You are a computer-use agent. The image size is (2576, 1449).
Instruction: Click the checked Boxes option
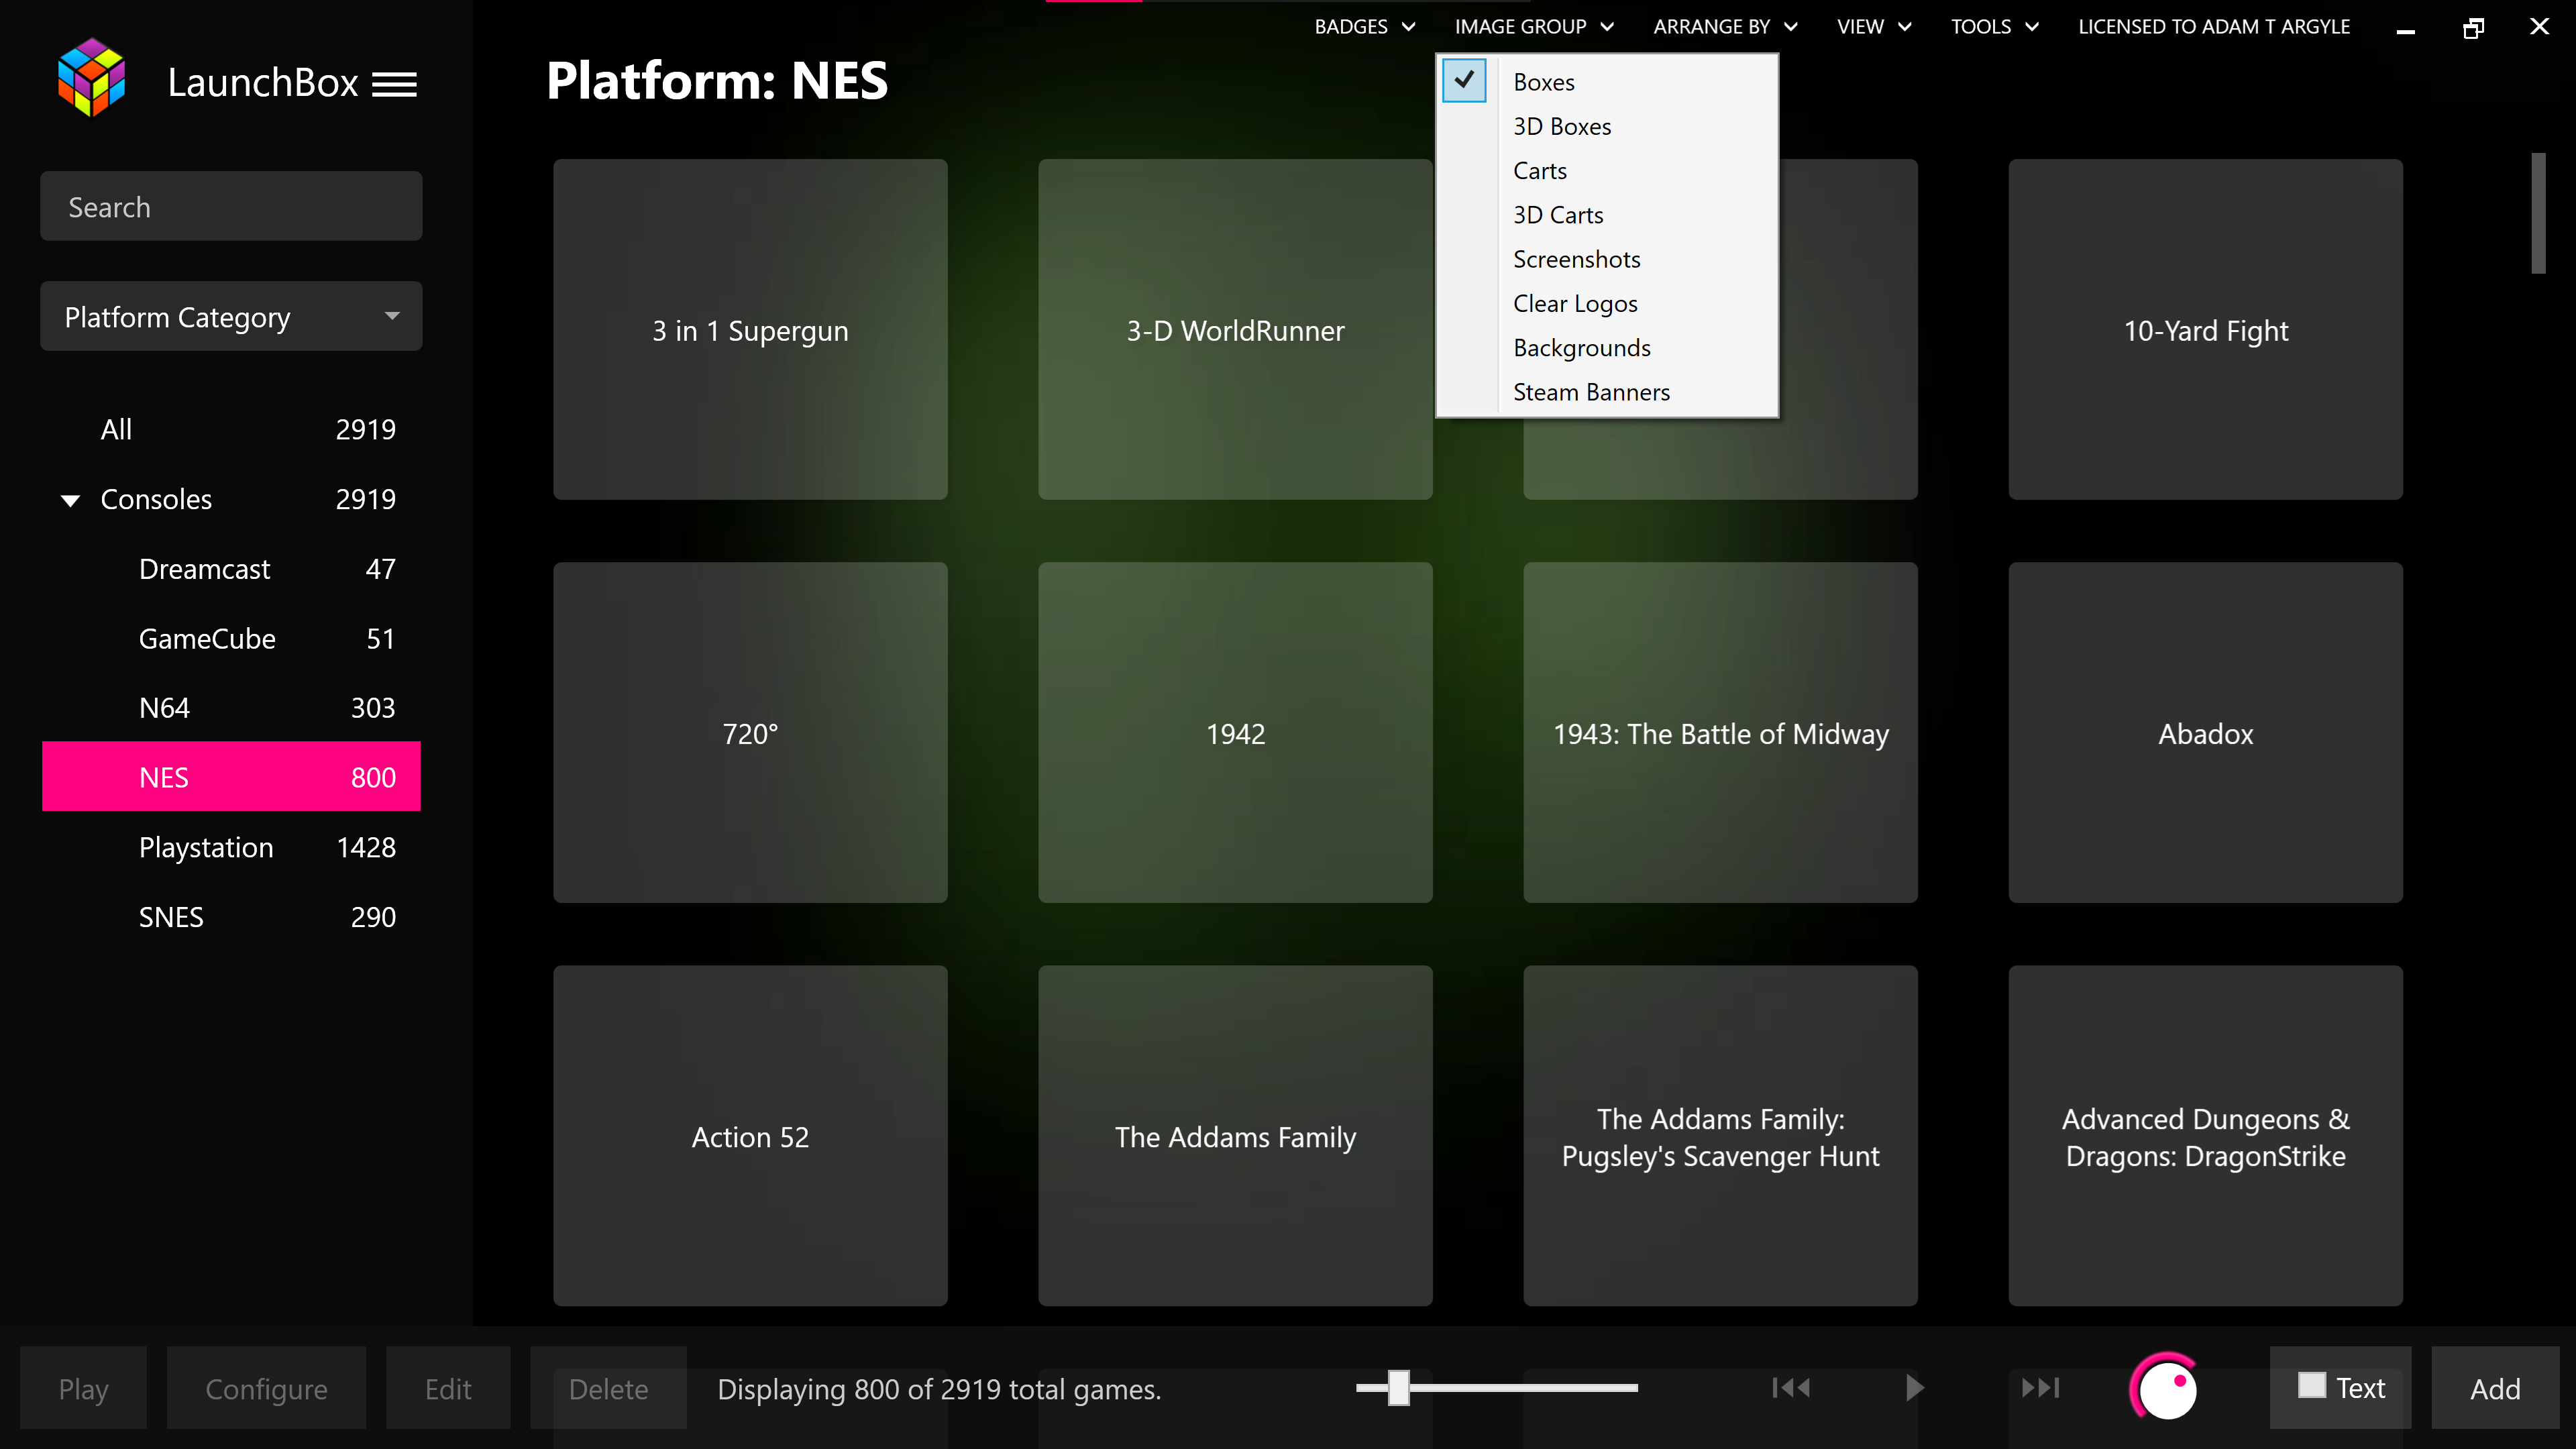pos(1543,82)
